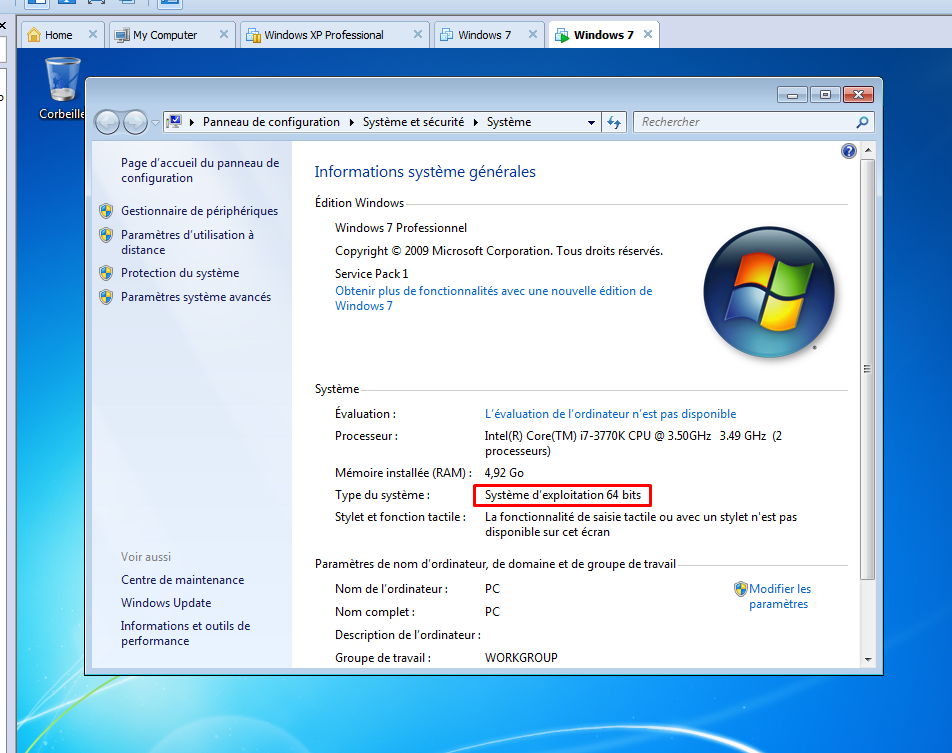952x753 pixels.
Task: Open Paramètres système avancés link
Action: pyautogui.click(x=196, y=297)
